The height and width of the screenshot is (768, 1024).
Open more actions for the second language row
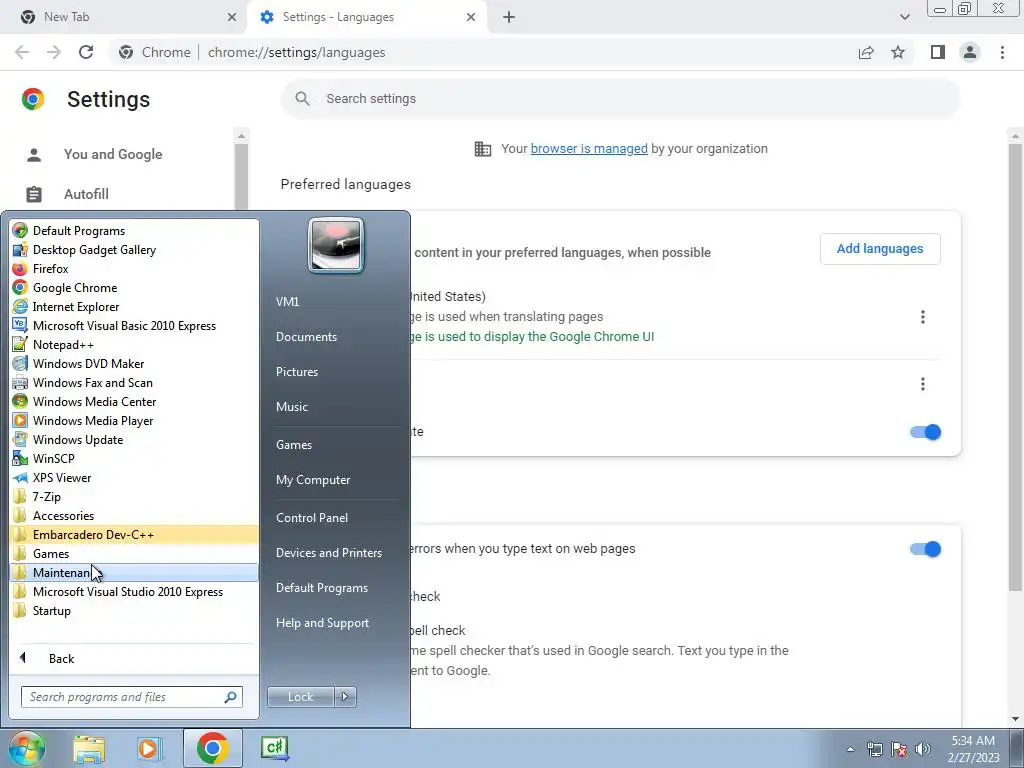[x=922, y=383]
